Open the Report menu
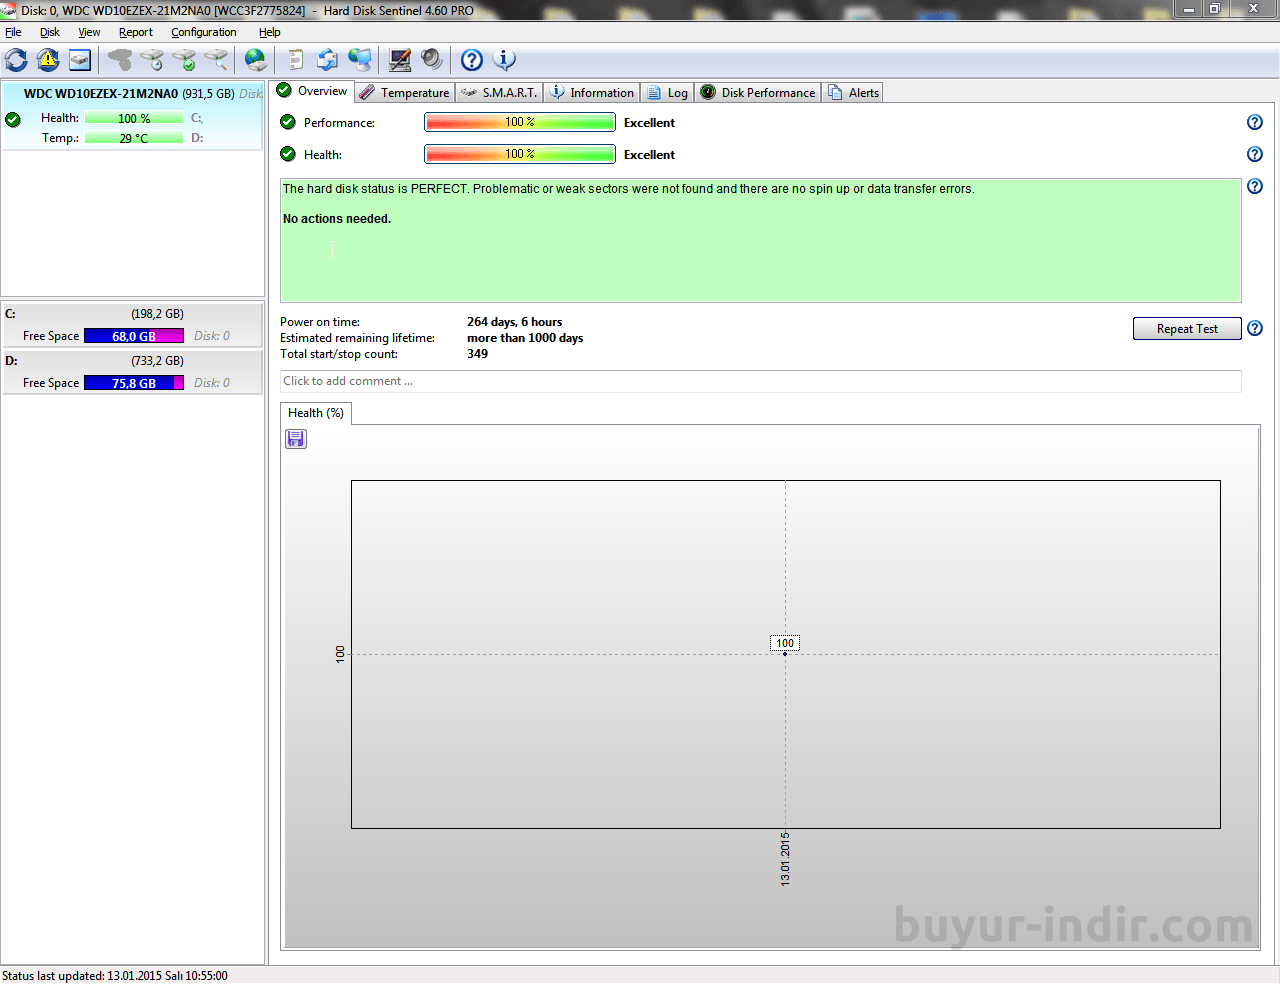This screenshot has width=1280, height=984. click(x=136, y=32)
